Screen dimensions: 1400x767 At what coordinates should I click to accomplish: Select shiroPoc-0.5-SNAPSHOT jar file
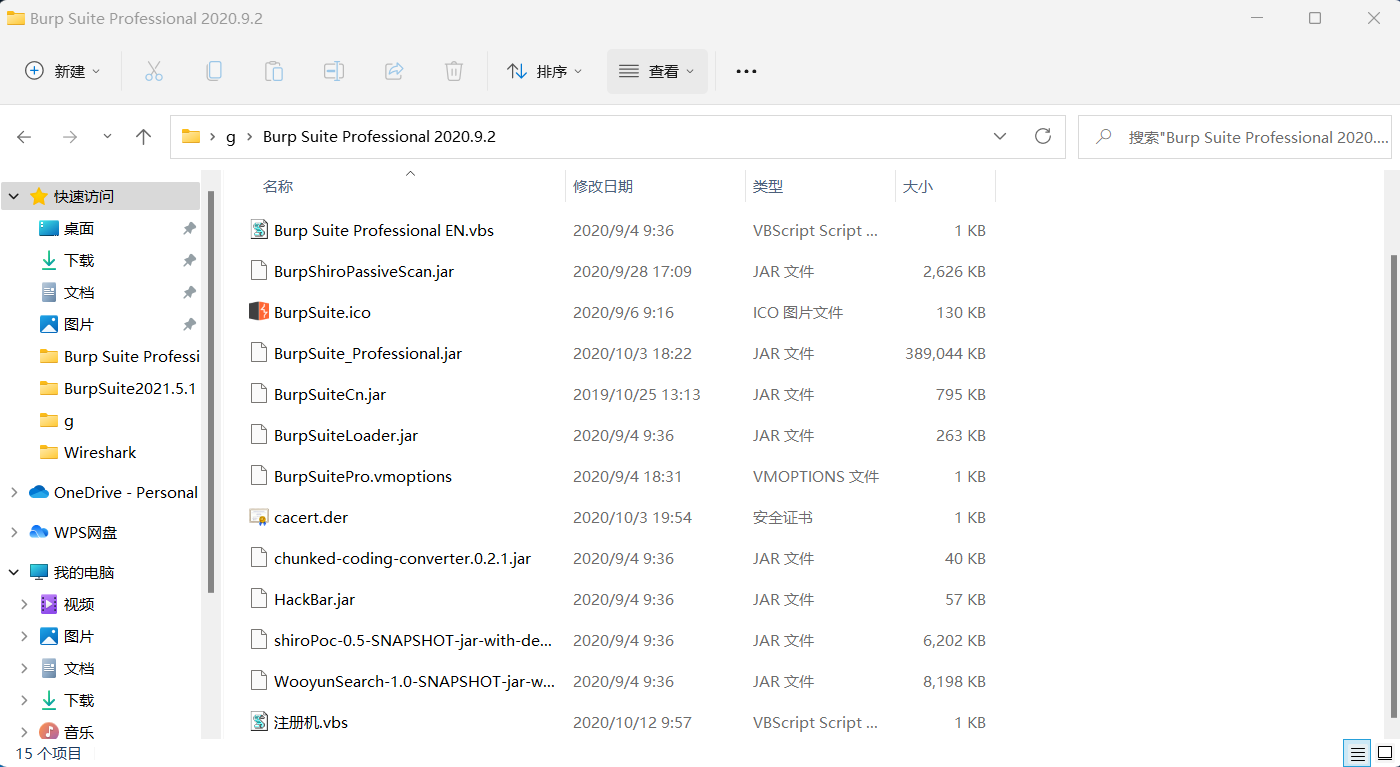pyautogui.click(x=413, y=640)
